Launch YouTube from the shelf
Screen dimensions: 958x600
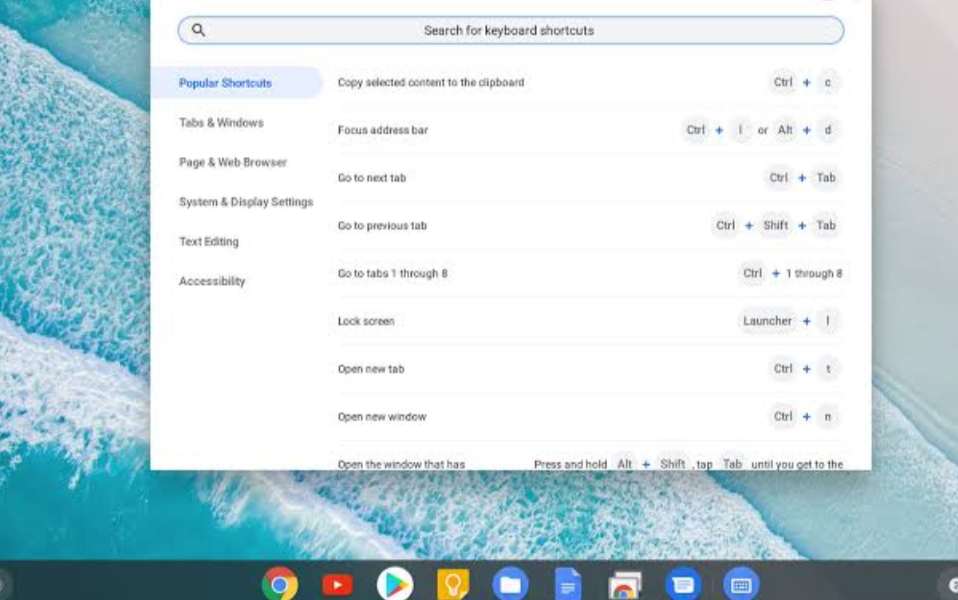338,584
